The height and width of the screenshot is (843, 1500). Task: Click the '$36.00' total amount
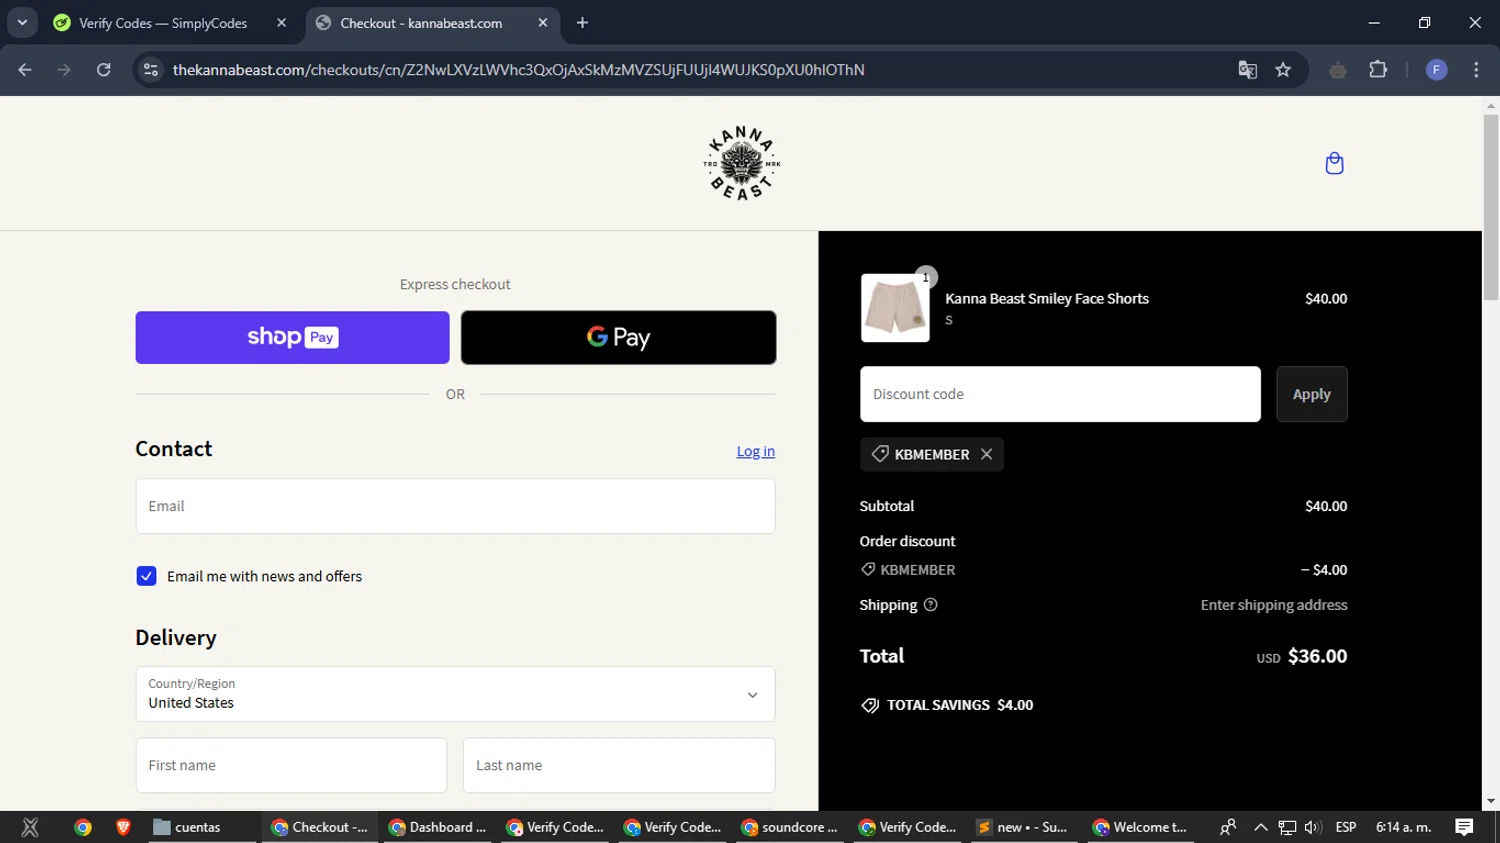(x=1317, y=656)
